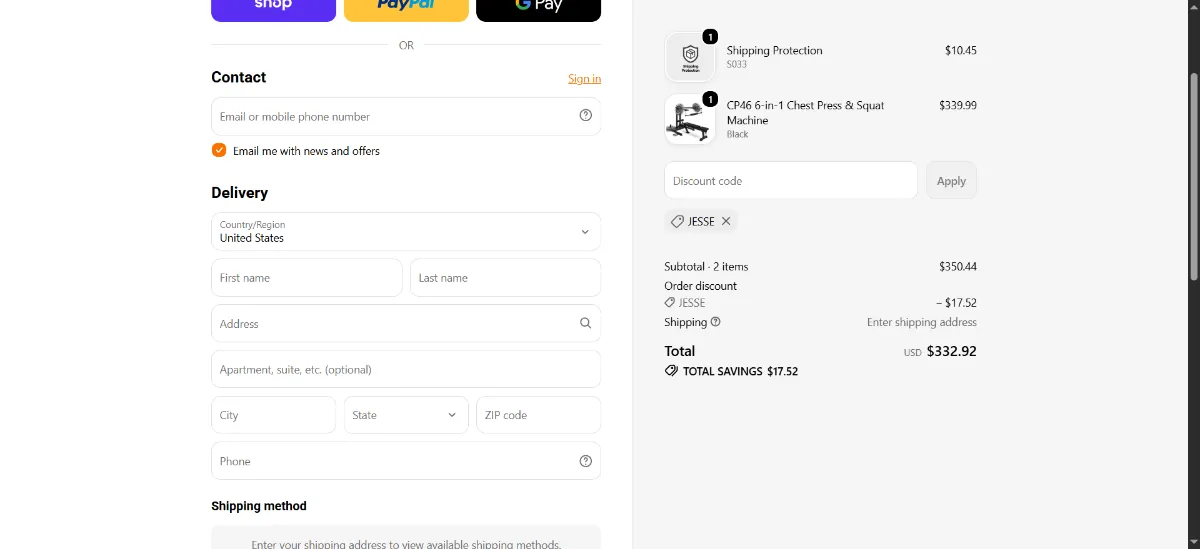Remove the JESSE discount code tag
The height and width of the screenshot is (549, 1200).
(726, 221)
